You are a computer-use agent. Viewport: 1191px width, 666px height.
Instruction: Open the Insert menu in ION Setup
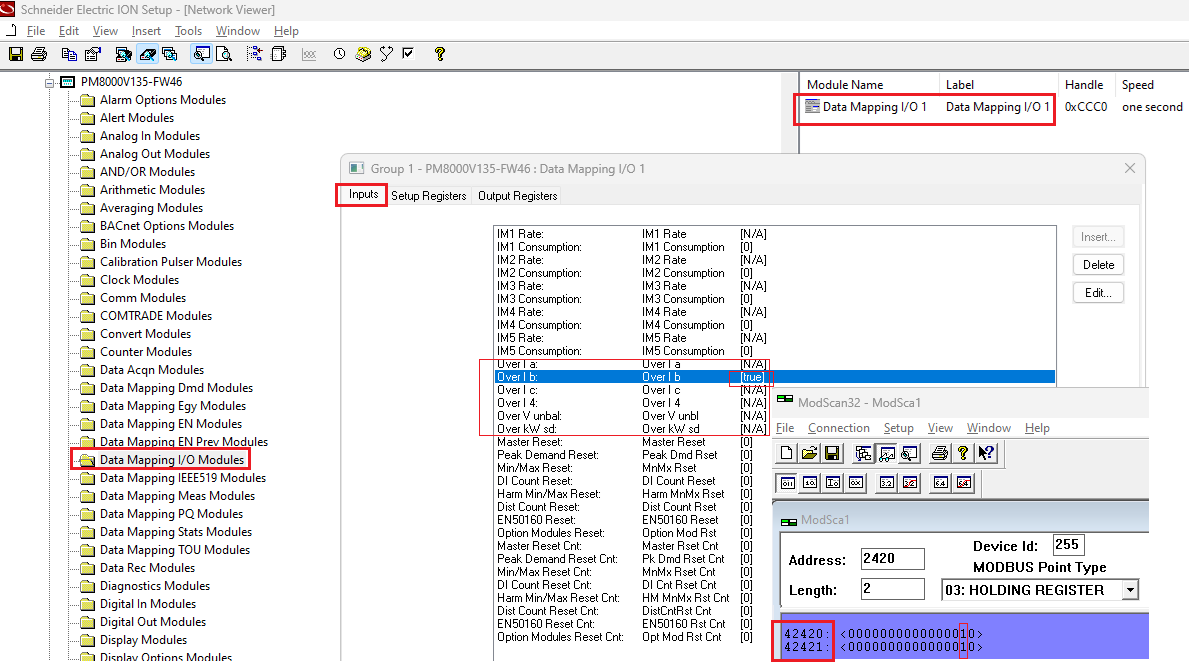[146, 31]
